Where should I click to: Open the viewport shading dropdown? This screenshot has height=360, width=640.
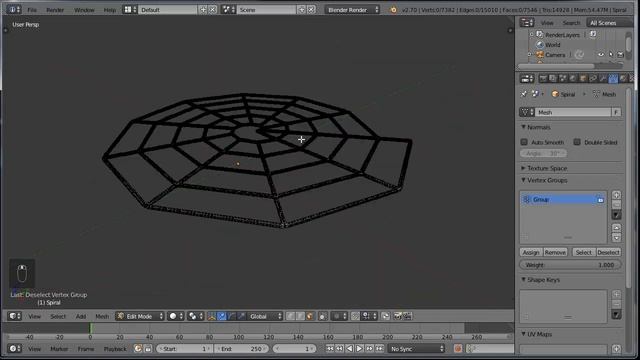coord(176,316)
